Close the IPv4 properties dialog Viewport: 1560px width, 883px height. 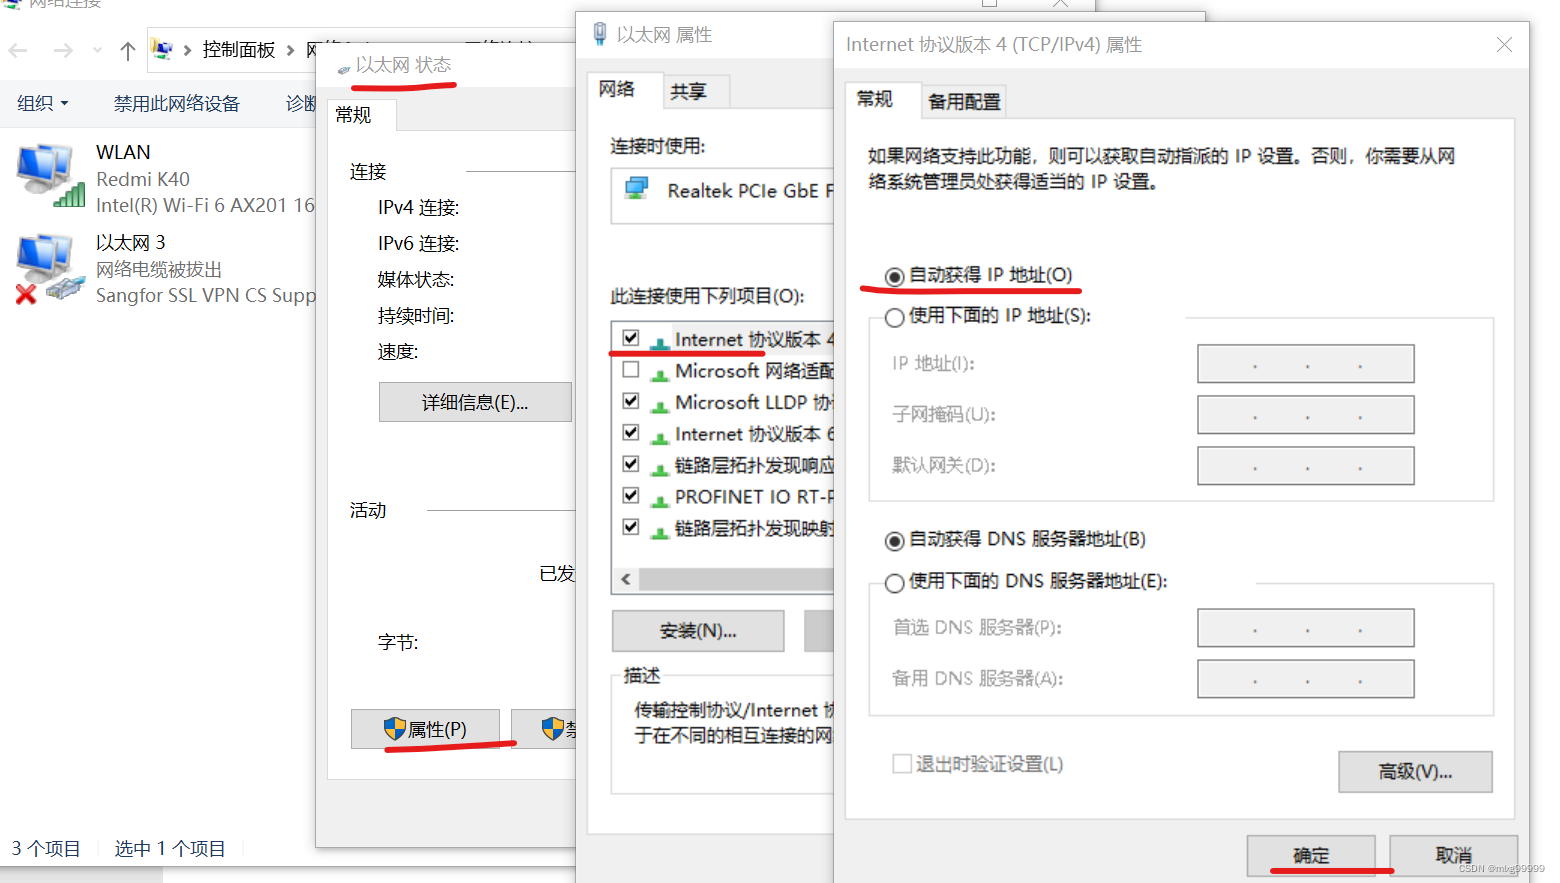(1504, 45)
